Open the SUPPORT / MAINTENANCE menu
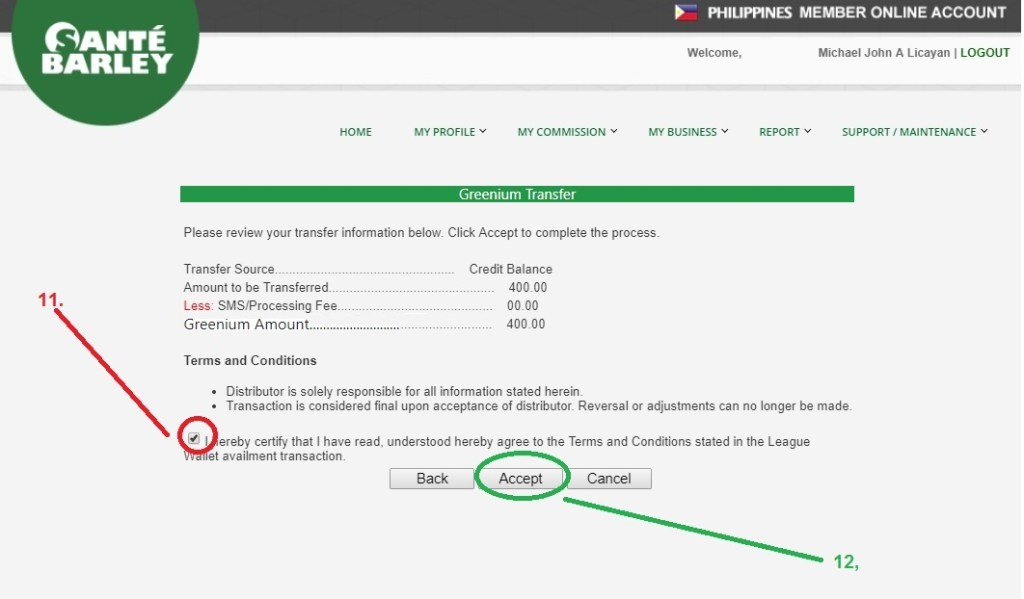1024x599 pixels. click(908, 132)
